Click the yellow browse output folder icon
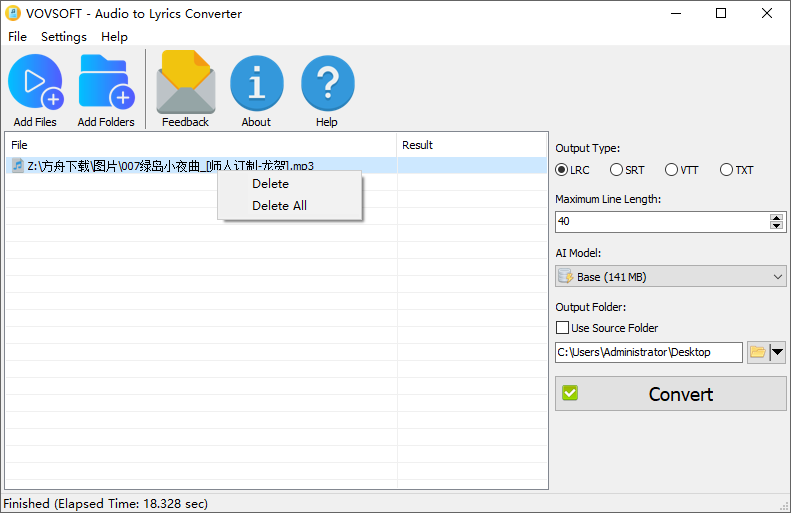 [758, 352]
